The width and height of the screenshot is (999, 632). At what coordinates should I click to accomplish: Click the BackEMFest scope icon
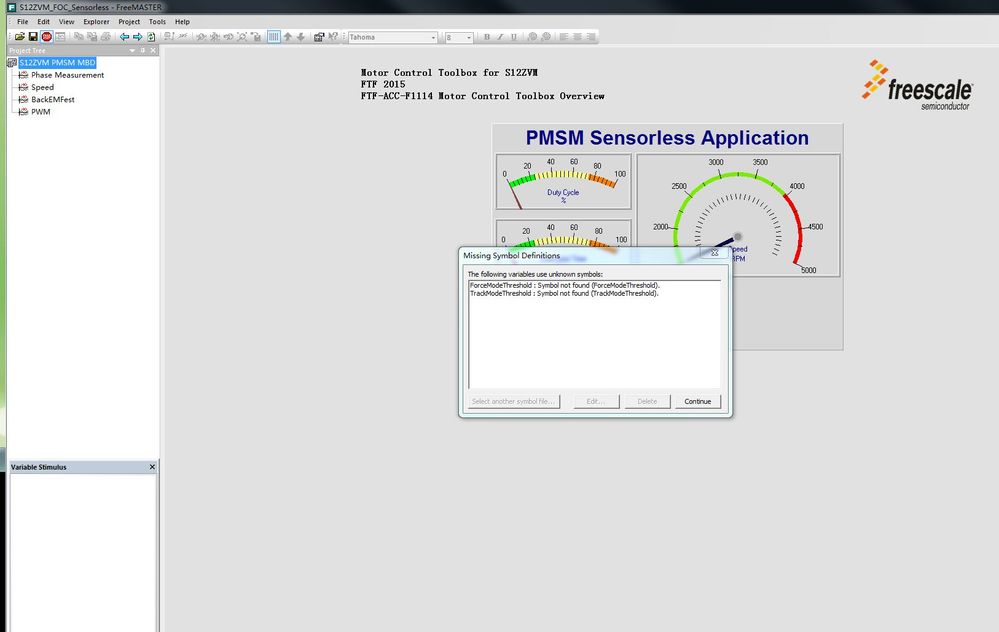(24, 99)
